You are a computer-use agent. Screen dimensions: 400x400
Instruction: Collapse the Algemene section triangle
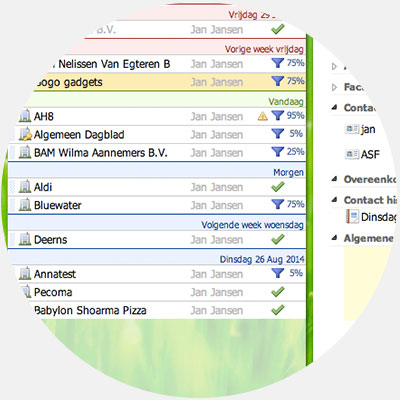point(335,238)
